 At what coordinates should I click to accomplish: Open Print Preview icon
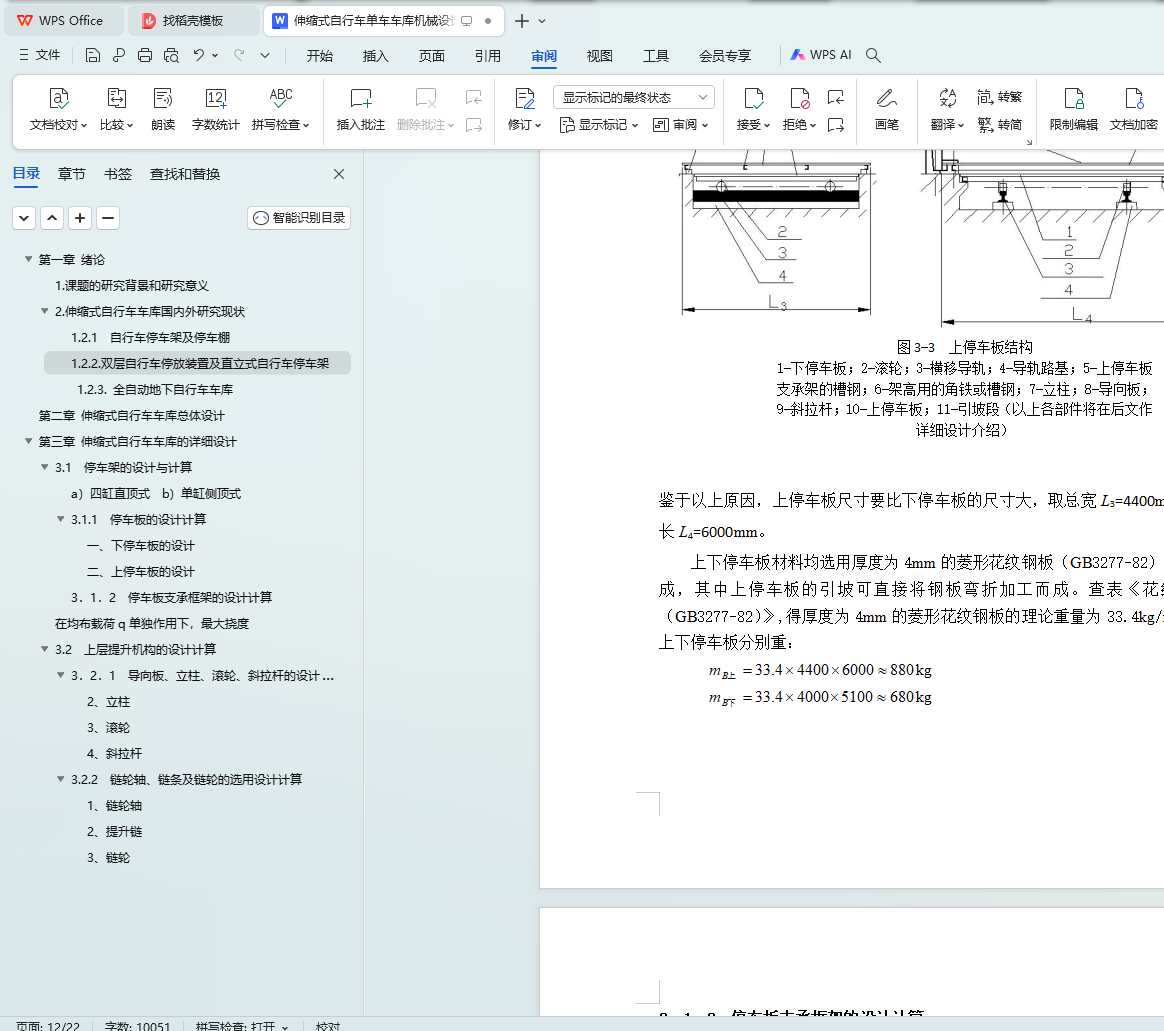pyautogui.click(x=171, y=55)
